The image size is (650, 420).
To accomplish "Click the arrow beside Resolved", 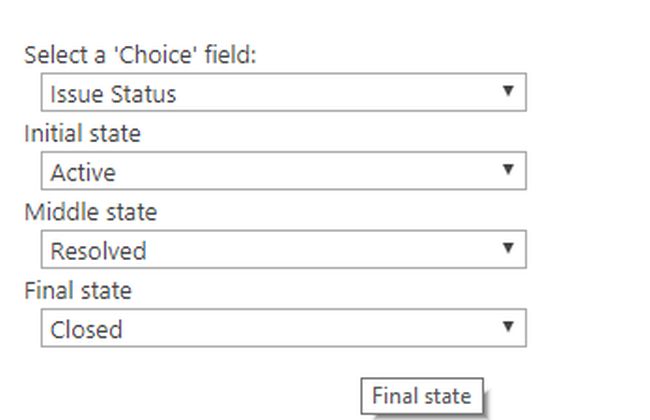I will pos(508,248).
